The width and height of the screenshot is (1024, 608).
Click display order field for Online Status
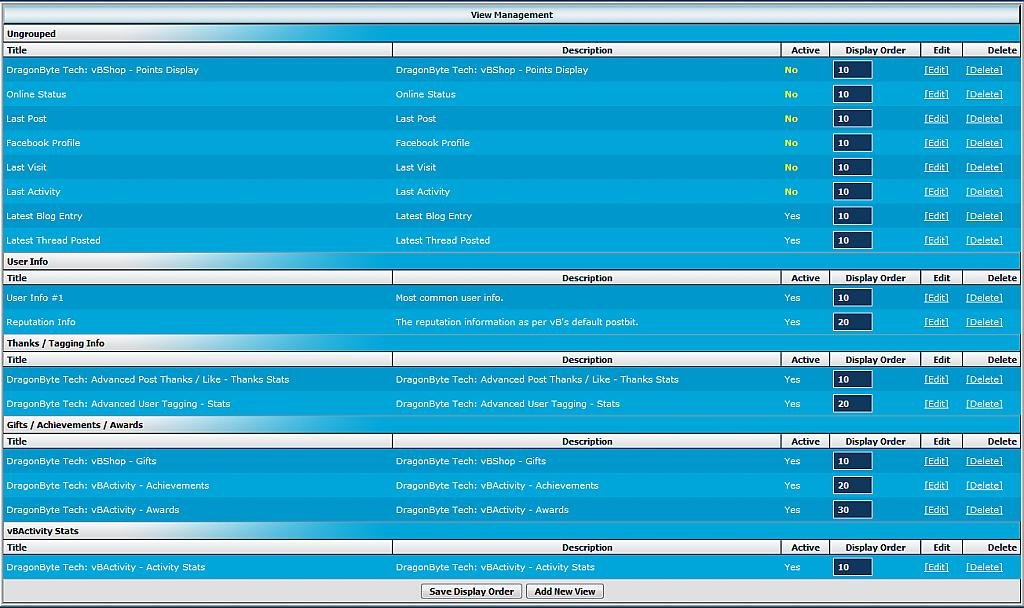point(852,94)
